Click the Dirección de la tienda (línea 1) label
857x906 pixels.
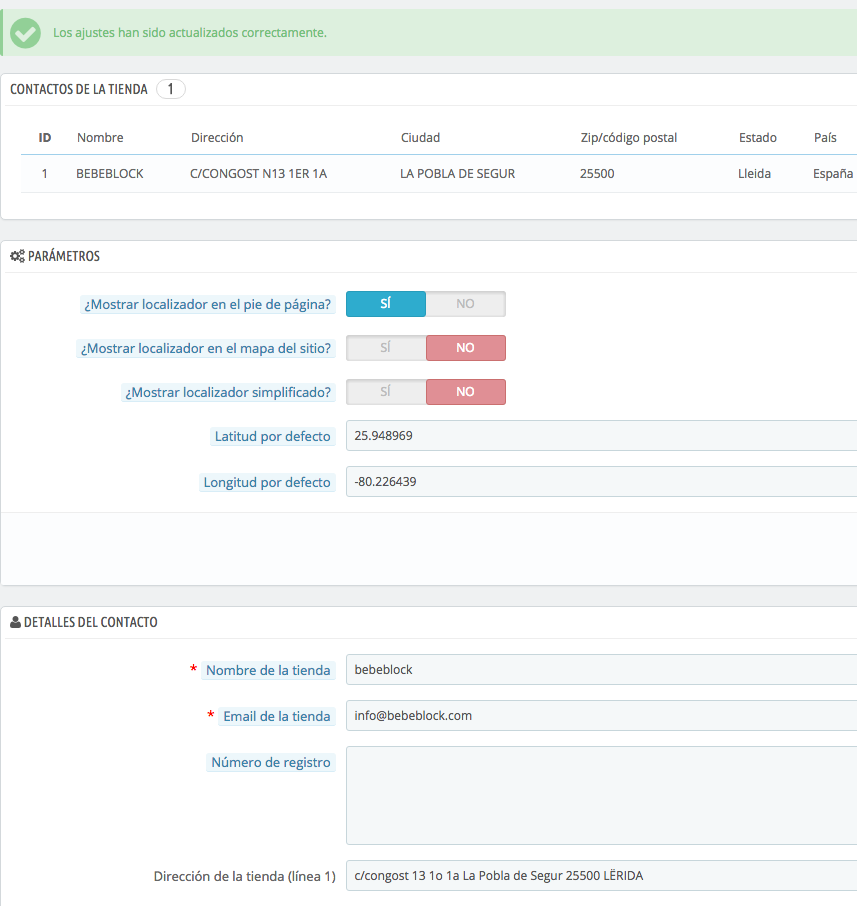coord(244,877)
